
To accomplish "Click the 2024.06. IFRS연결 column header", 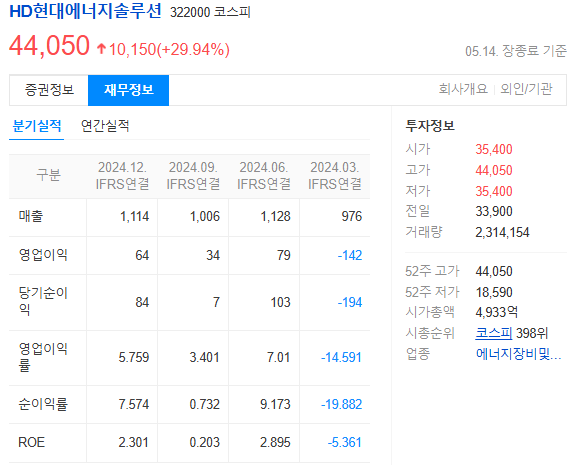I will pos(264,176).
